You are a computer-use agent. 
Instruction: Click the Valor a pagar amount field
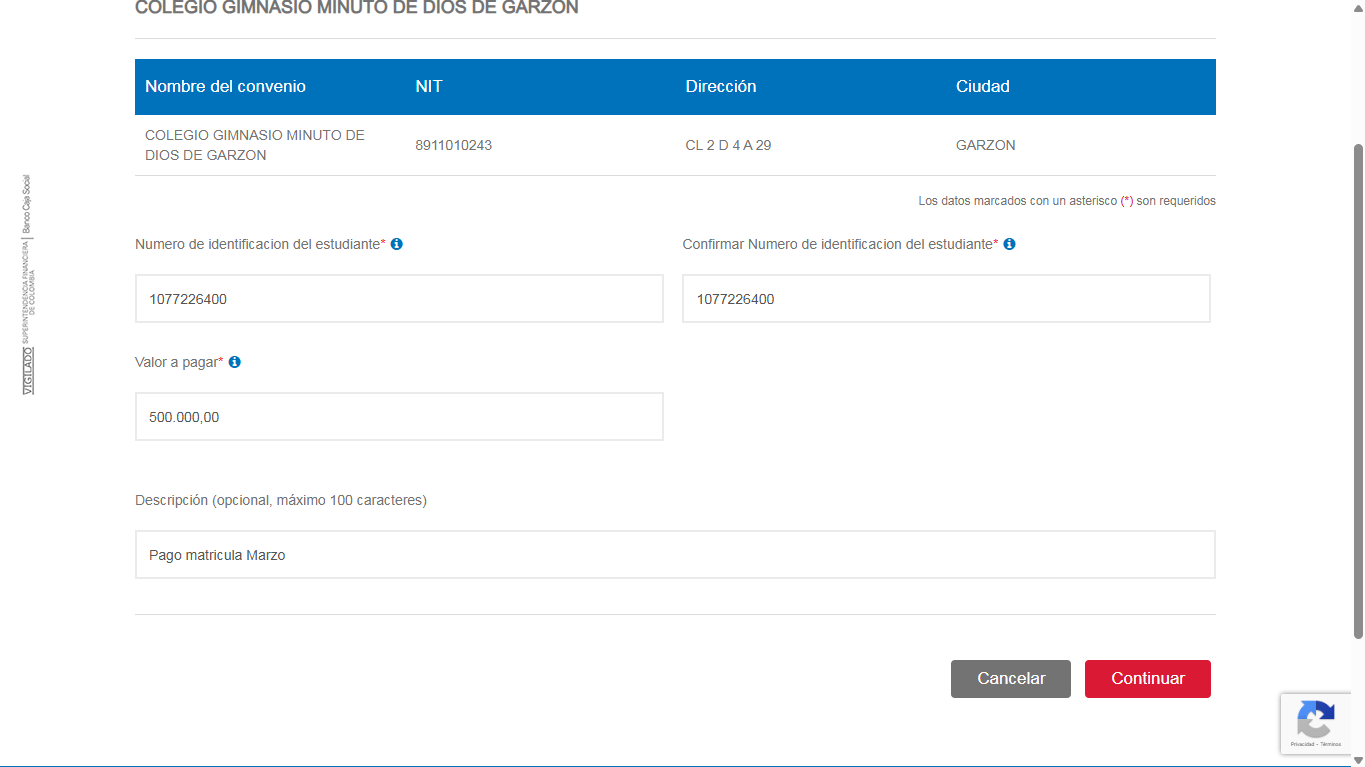pos(399,417)
